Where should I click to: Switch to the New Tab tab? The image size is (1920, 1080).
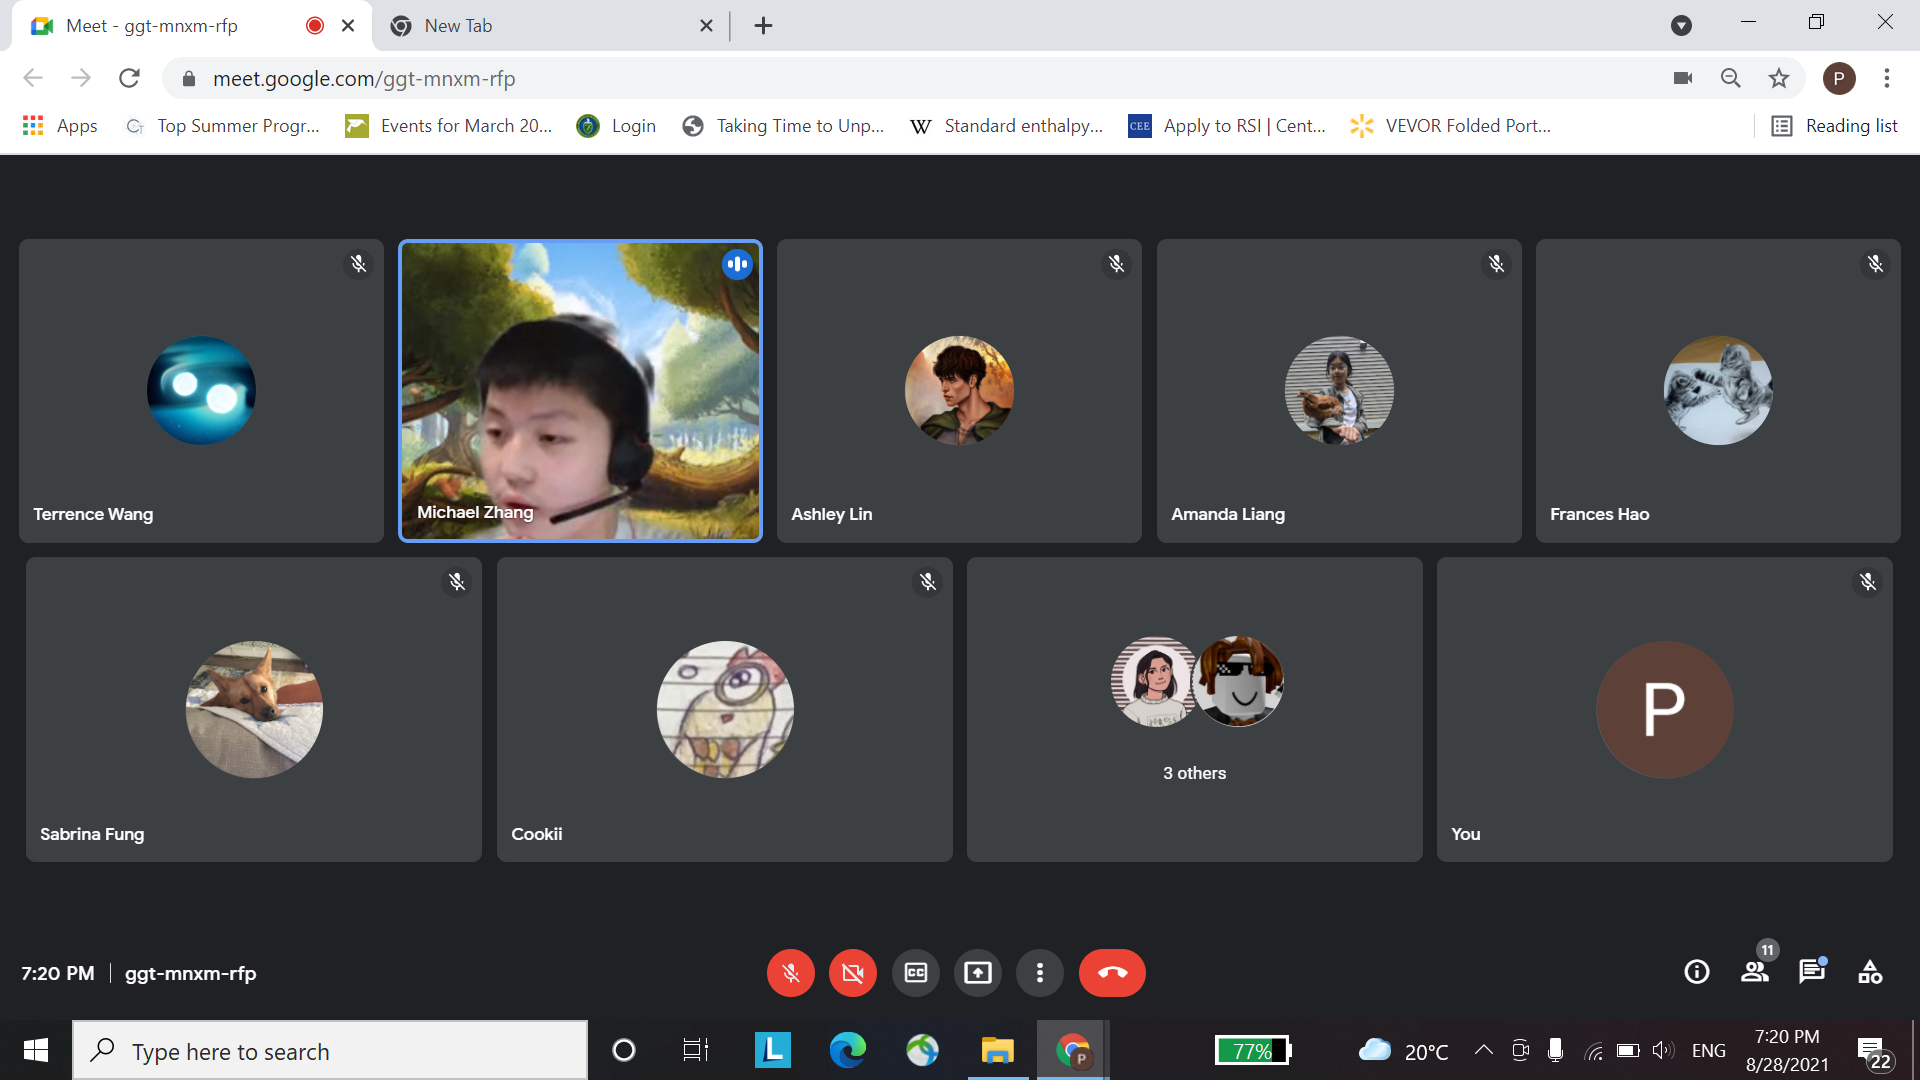tap(540, 26)
